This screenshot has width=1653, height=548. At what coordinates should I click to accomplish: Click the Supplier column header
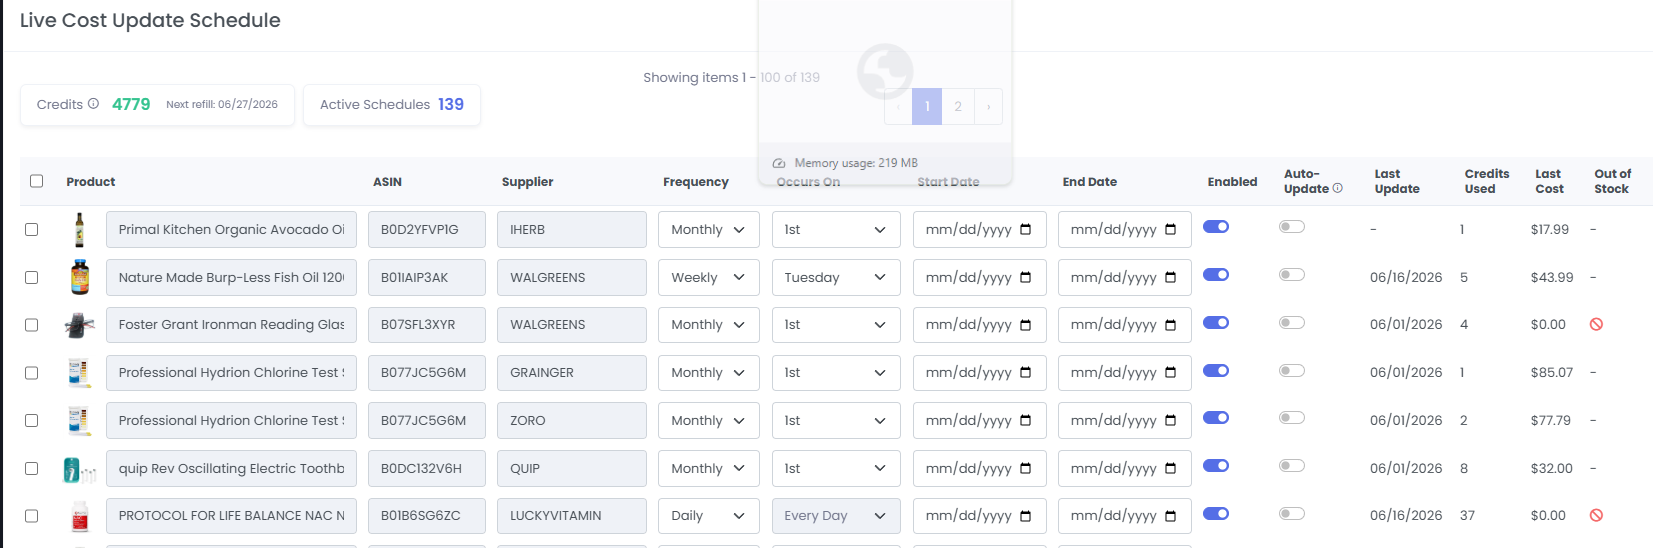click(527, 181)
